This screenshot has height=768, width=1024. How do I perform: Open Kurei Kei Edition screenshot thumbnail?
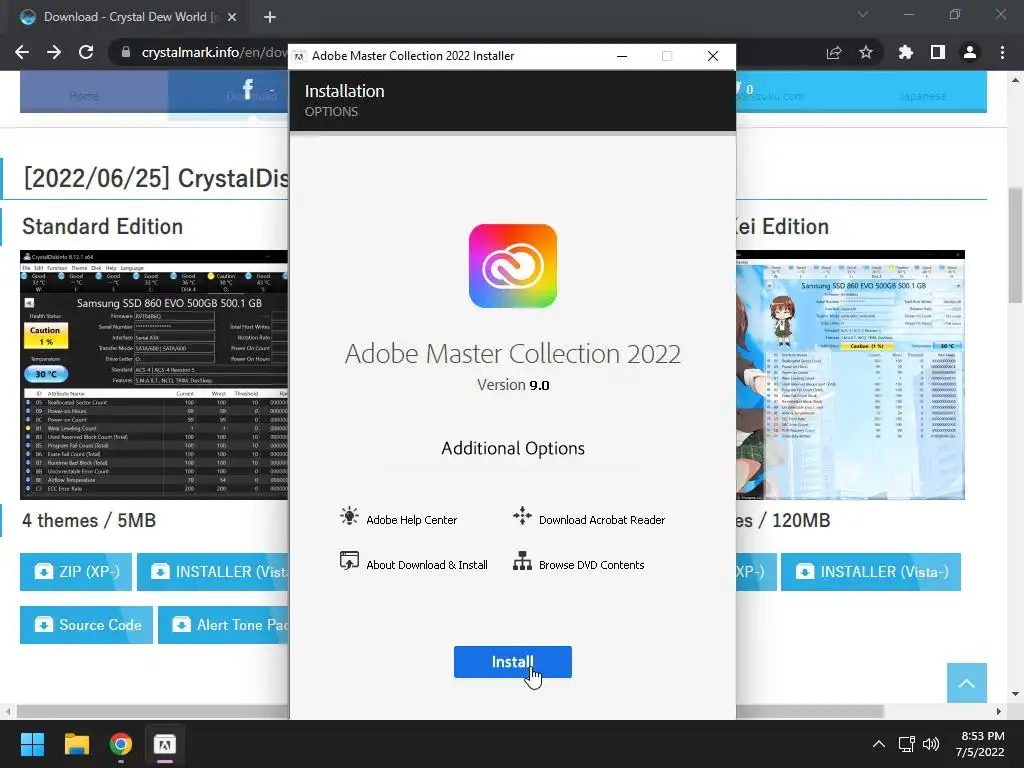click(850, 375)
